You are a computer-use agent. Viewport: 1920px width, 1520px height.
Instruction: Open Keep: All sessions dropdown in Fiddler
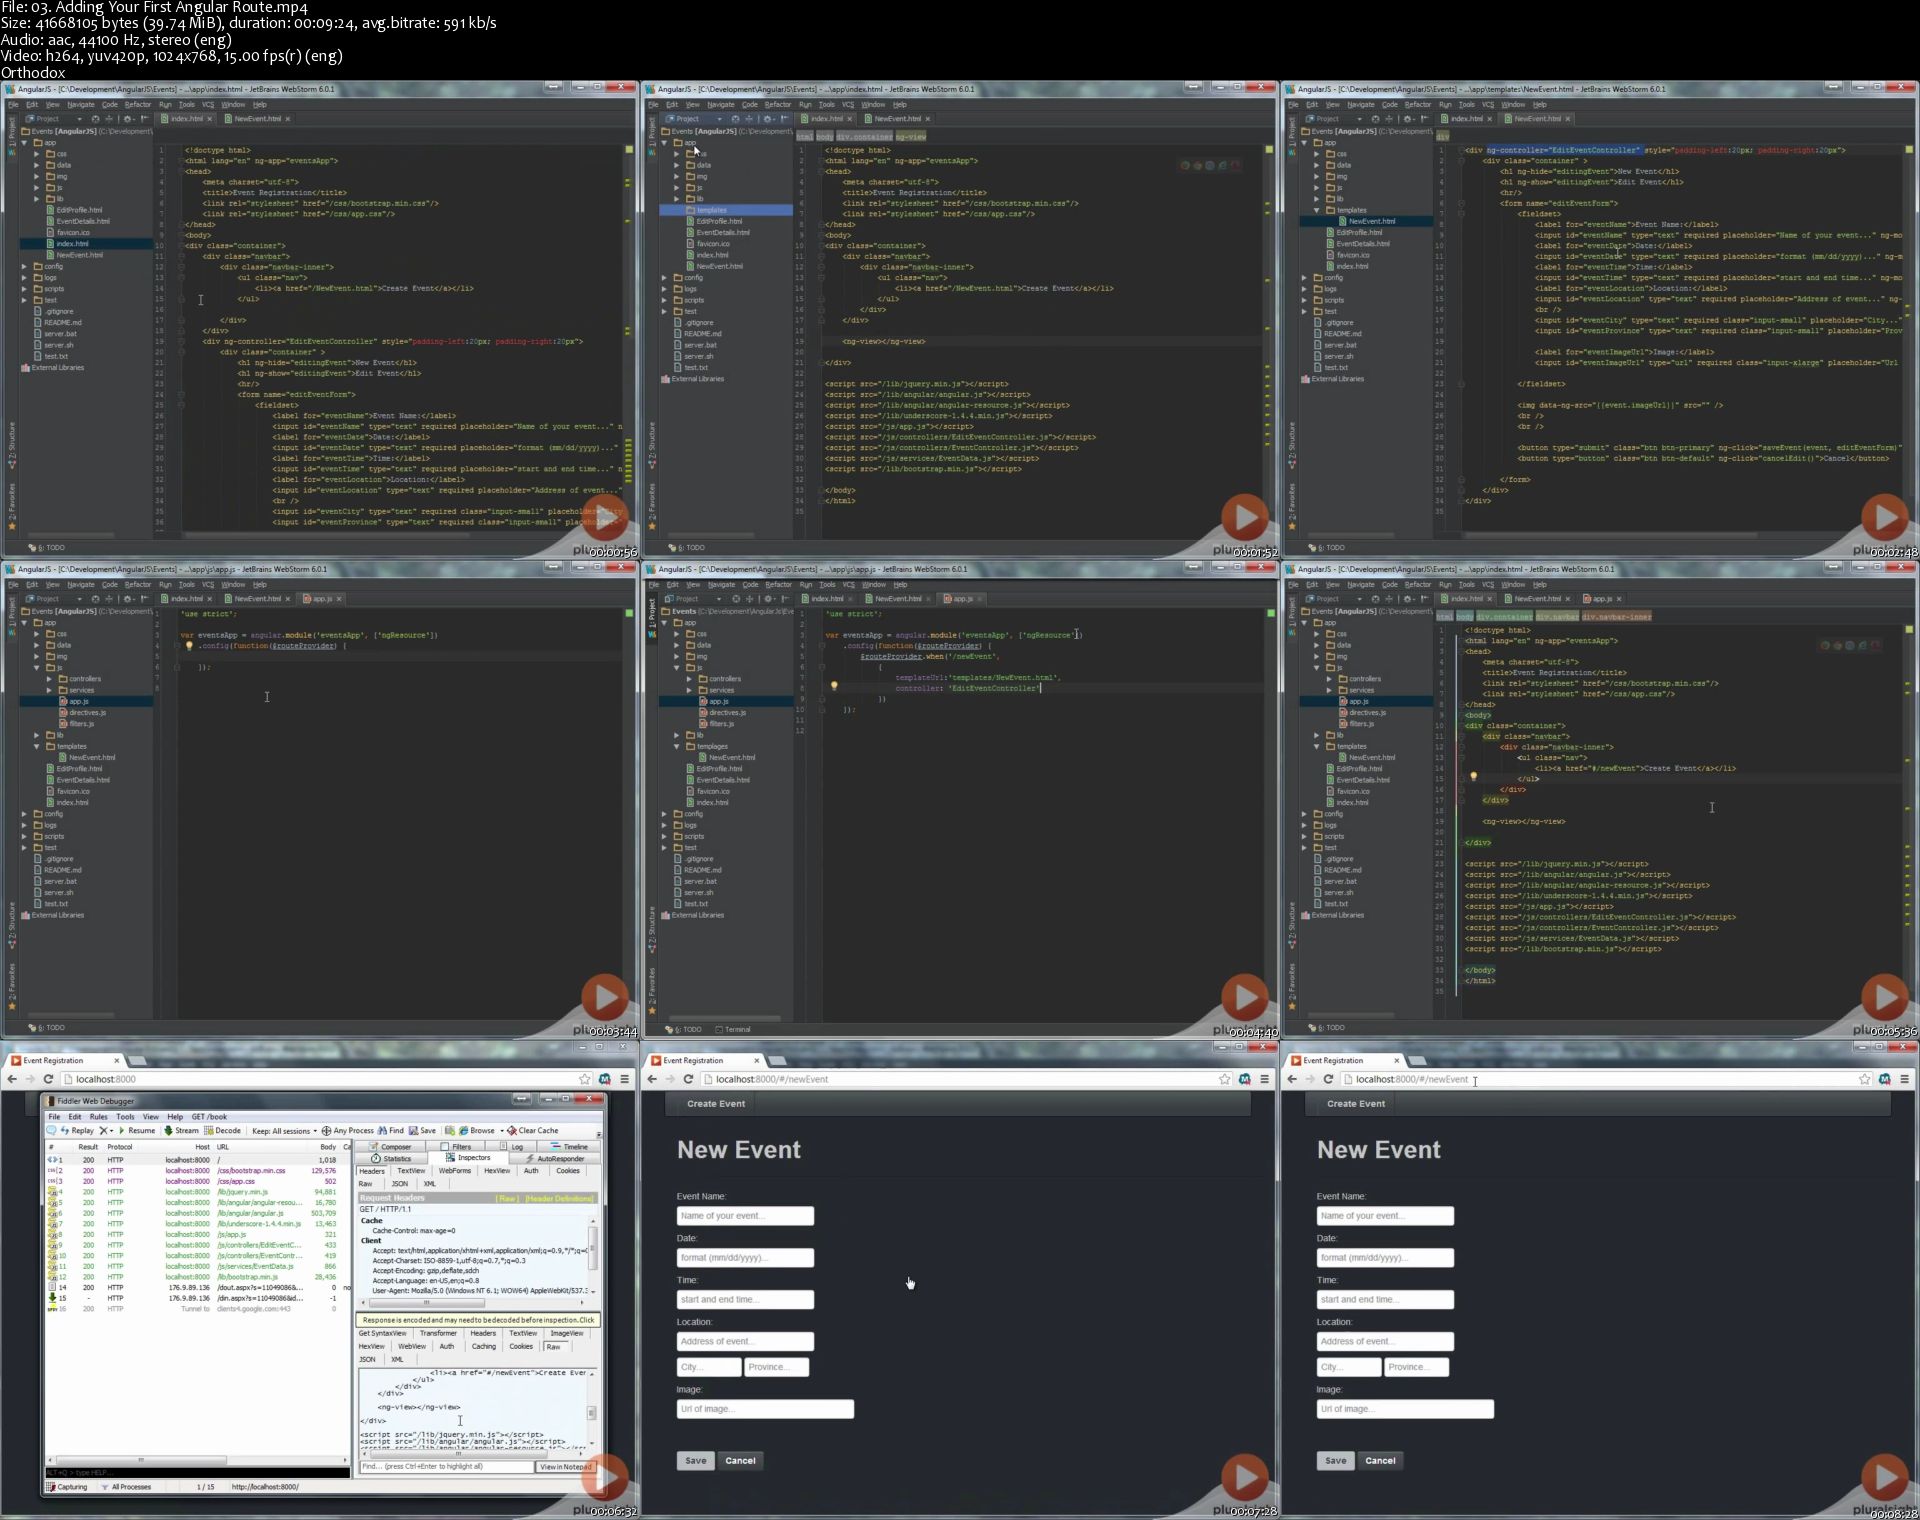(x=284, y=1131)
